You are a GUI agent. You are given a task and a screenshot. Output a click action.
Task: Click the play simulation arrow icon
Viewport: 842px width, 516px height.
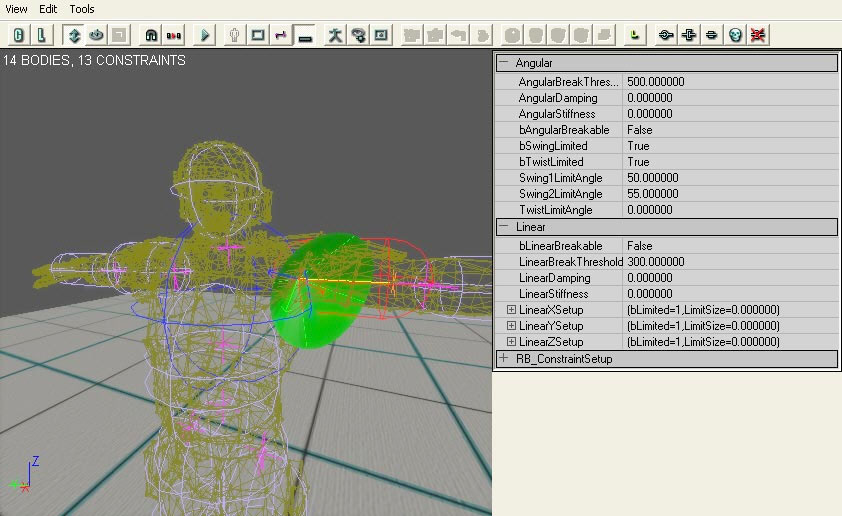pyautogui.click(x=205, y=35)
